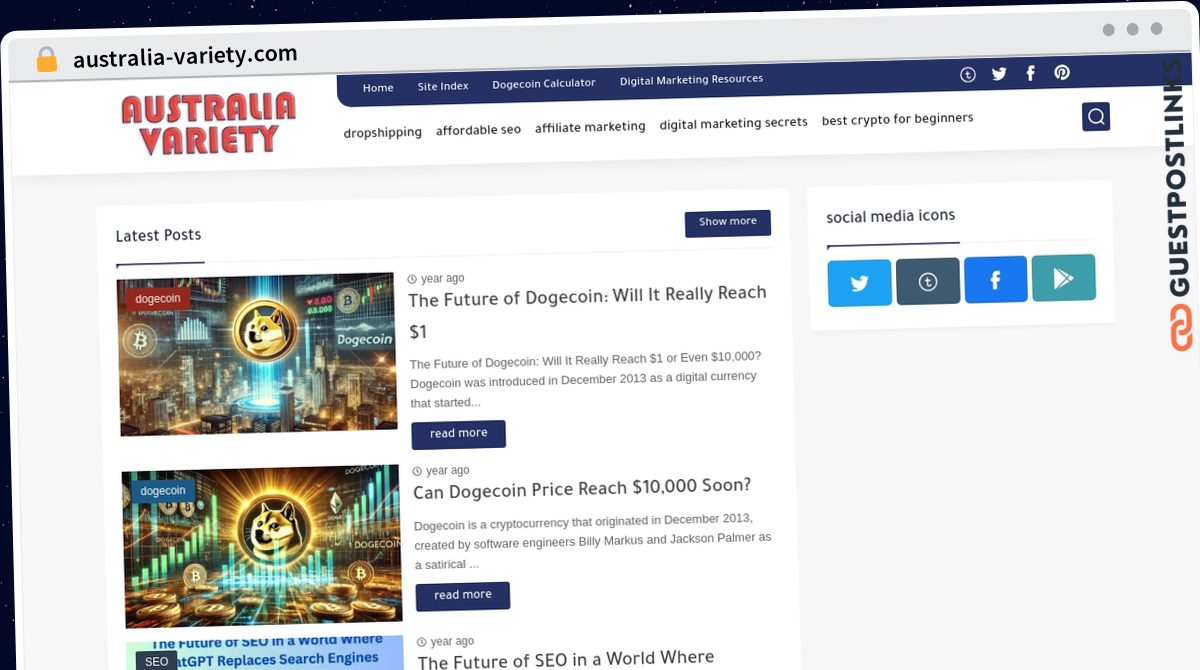Open 'Can Dogecoin Price Reach $10,000 Soon?' title
1200x670 pixels.
tap(582, 489)
